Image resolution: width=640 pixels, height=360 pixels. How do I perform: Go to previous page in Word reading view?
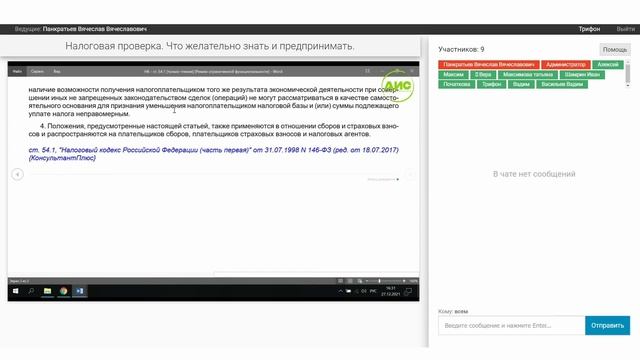pyautogui.click(x=17, y=174)
